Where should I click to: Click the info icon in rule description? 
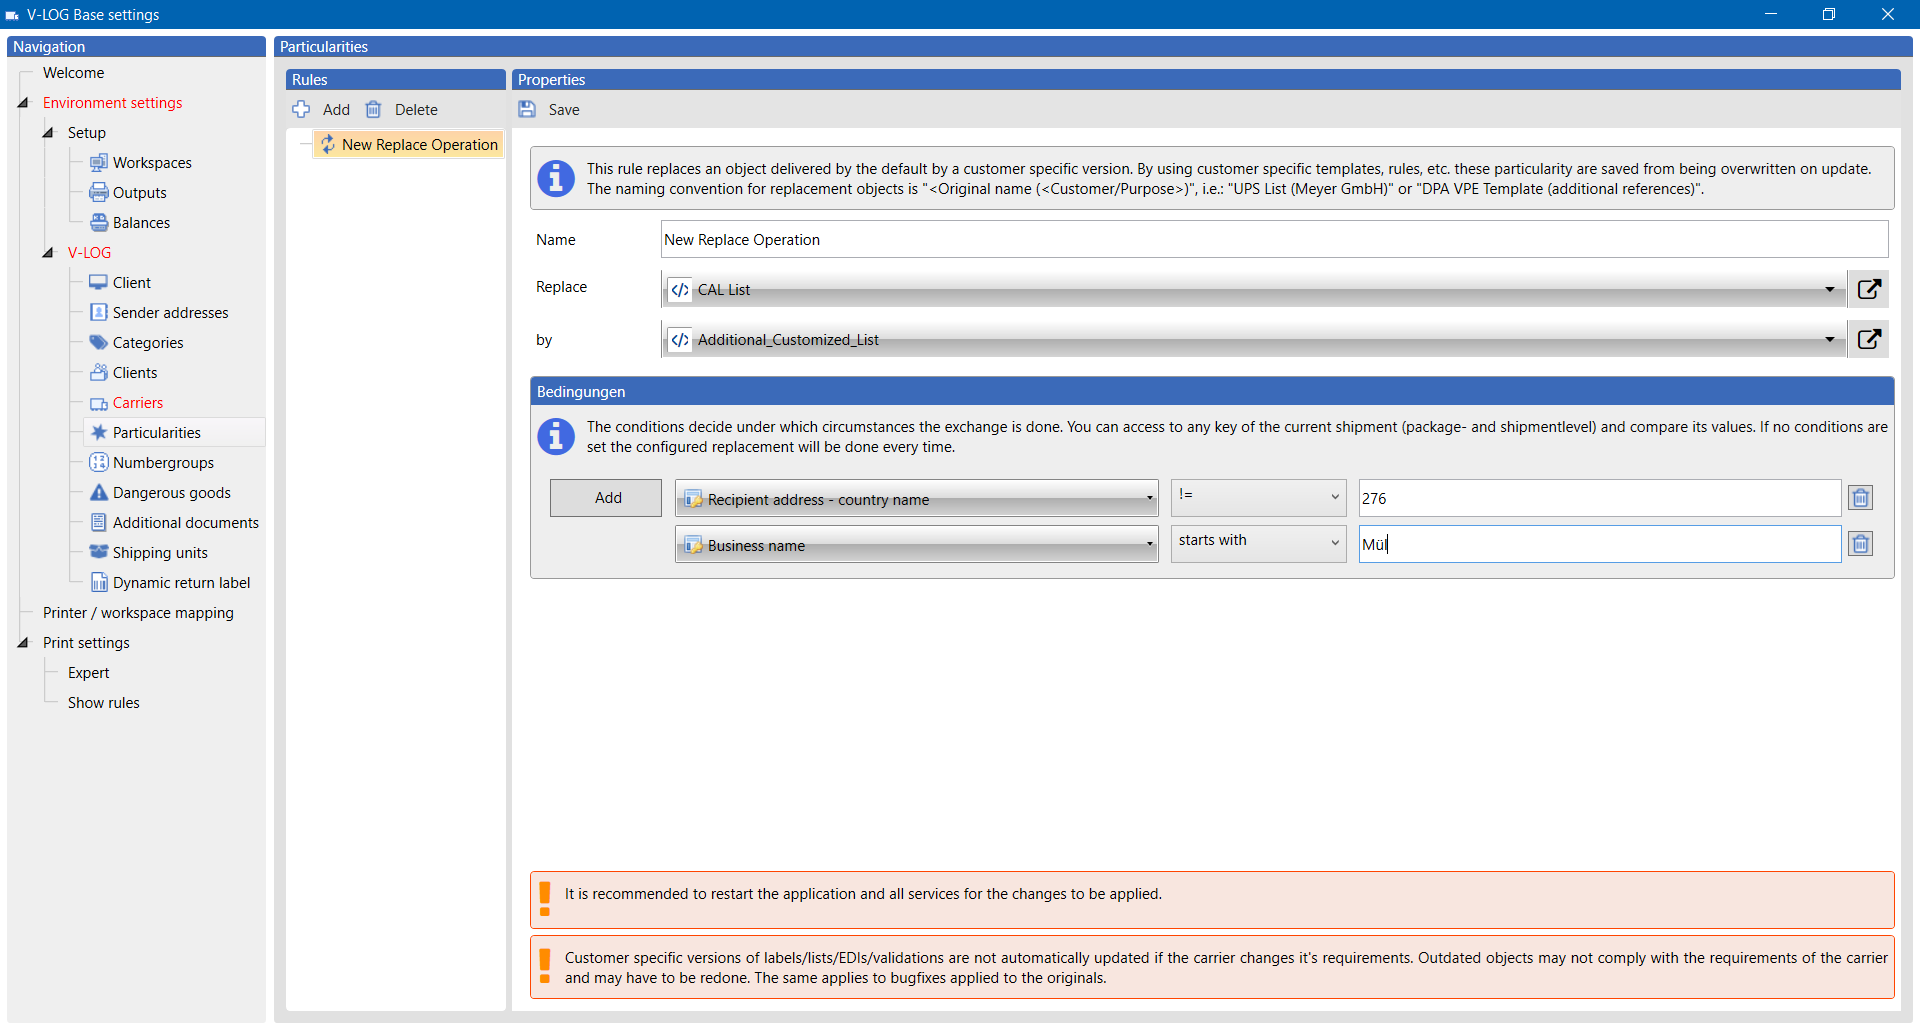556,178
